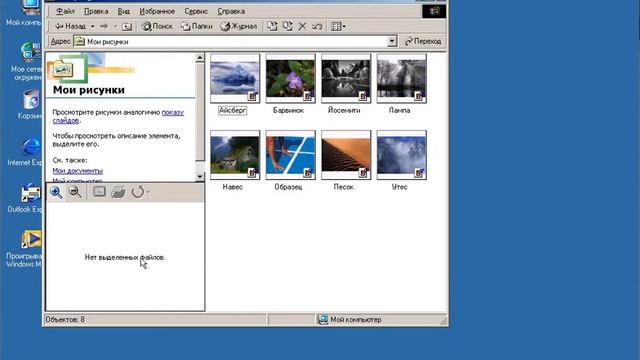Open the Вид menu
The image size is (640, 360).
124,11
